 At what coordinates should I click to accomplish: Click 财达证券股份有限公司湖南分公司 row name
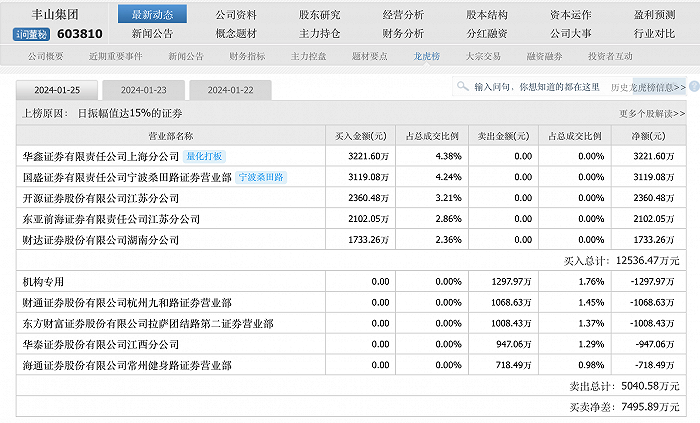pos(101,240)
